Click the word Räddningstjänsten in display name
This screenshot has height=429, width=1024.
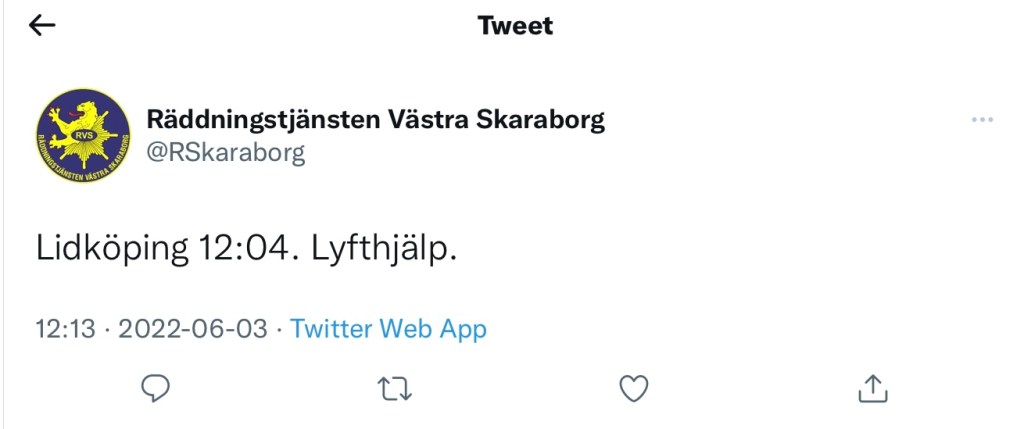tap(260, 120)
